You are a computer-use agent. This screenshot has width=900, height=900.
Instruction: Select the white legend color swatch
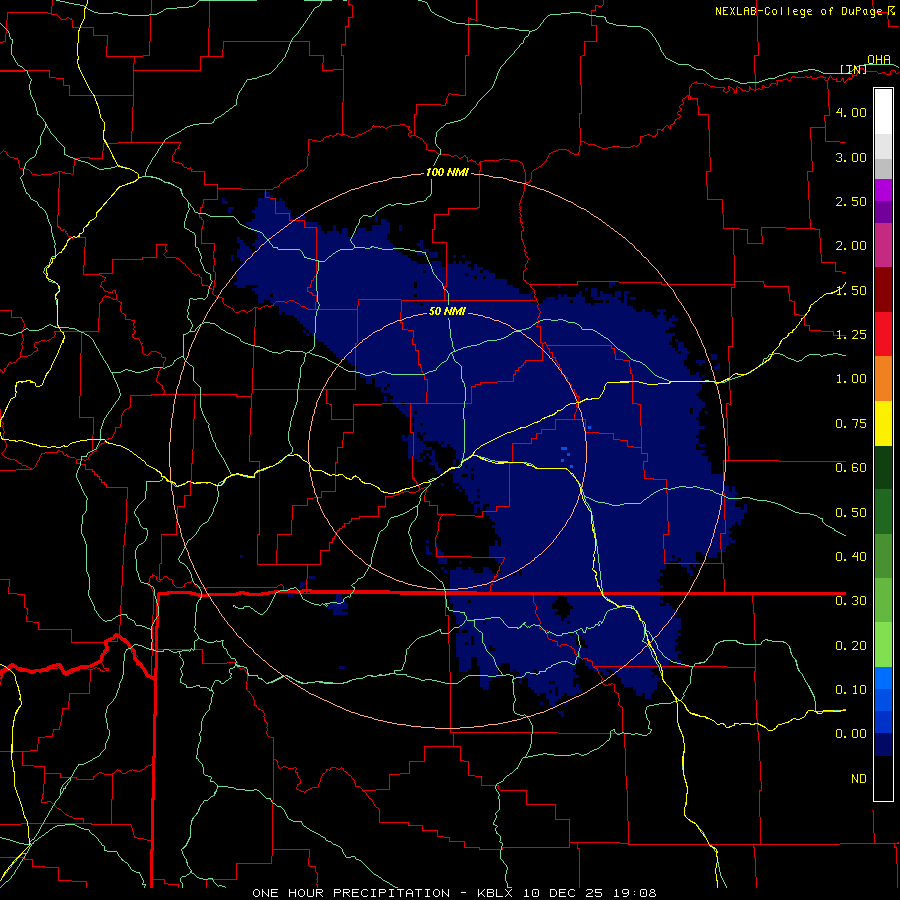pyautogui.click(x=883, y=112)
